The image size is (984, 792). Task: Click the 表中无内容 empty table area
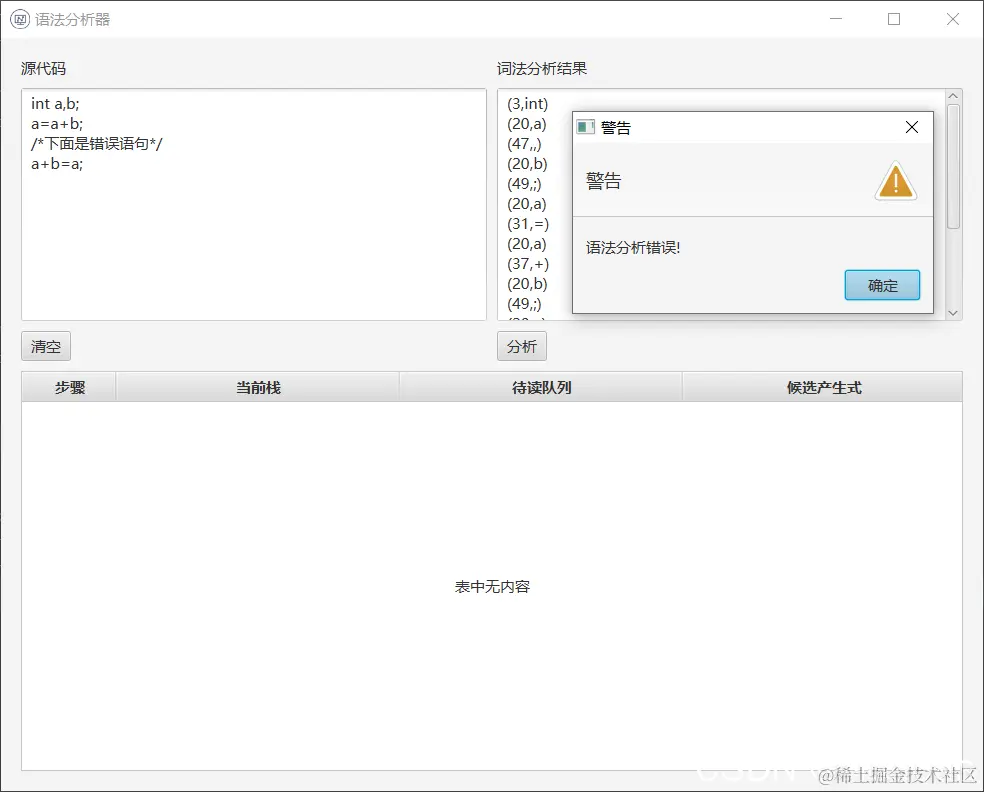tap(492, 587)
